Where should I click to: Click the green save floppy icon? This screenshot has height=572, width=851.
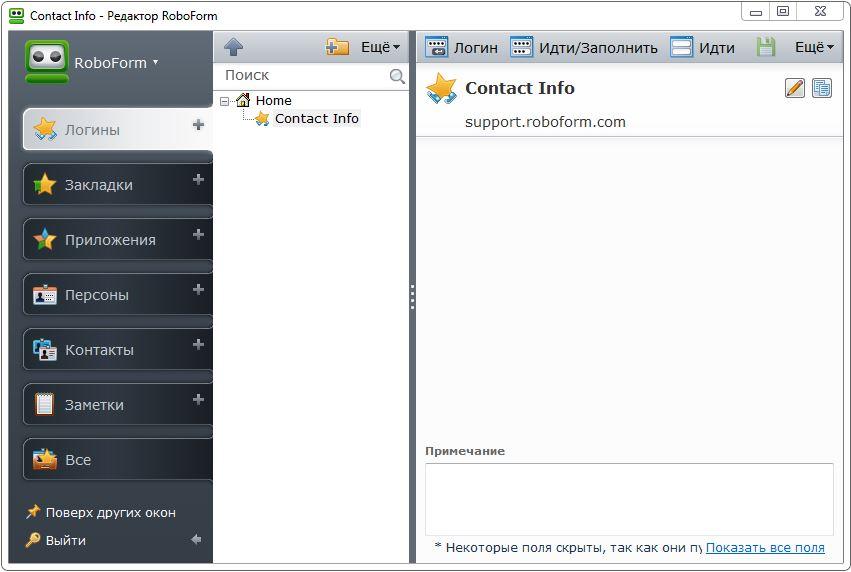click(766, 47)
